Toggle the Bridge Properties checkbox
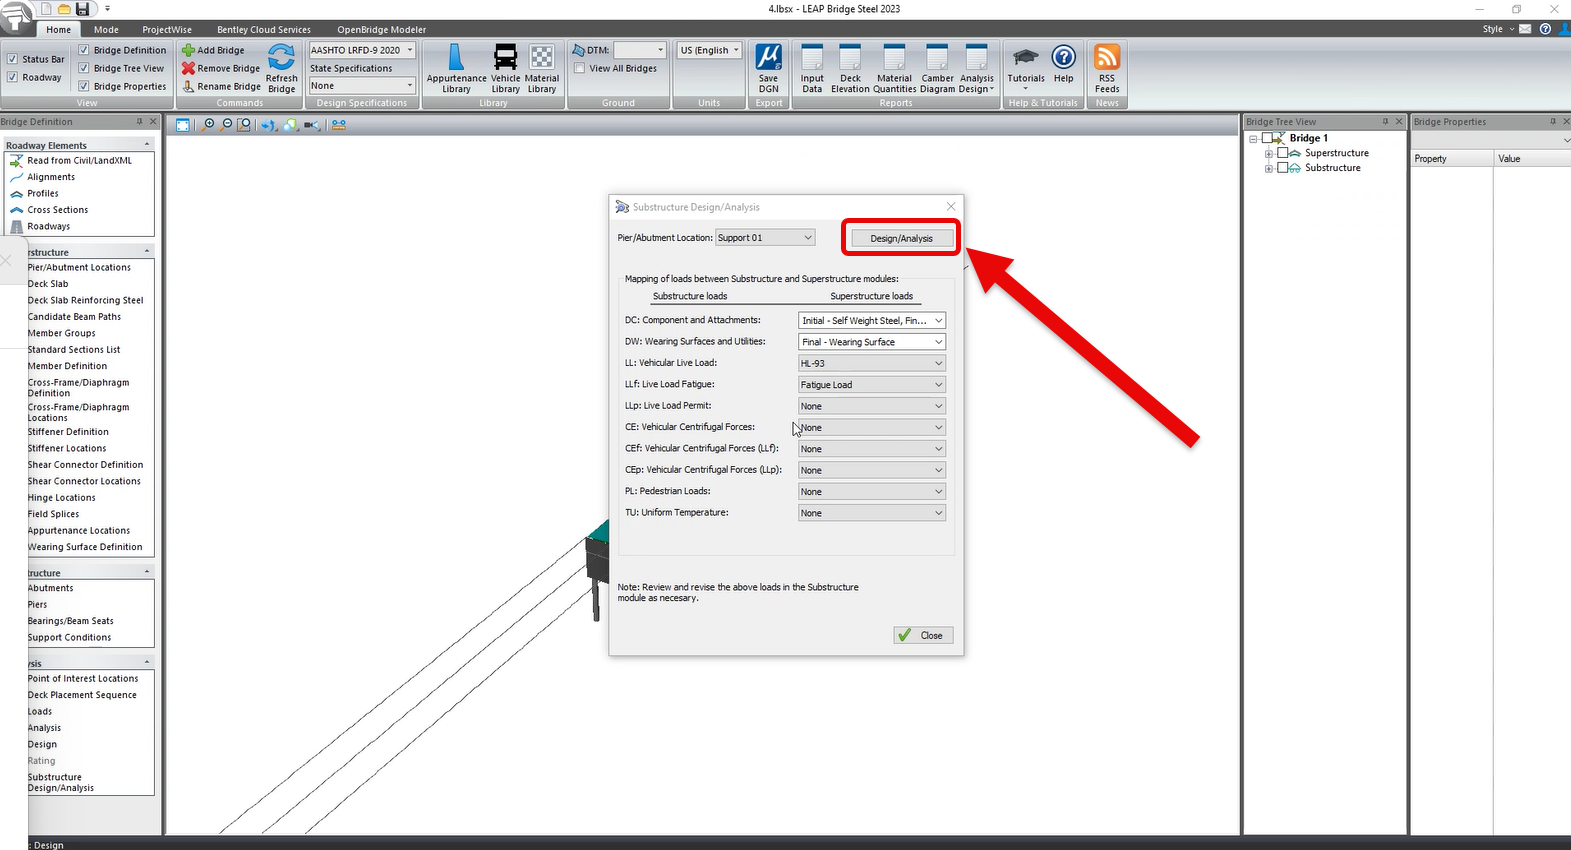The height and width of the screenshot is (850, 1571). coord(84,86)
